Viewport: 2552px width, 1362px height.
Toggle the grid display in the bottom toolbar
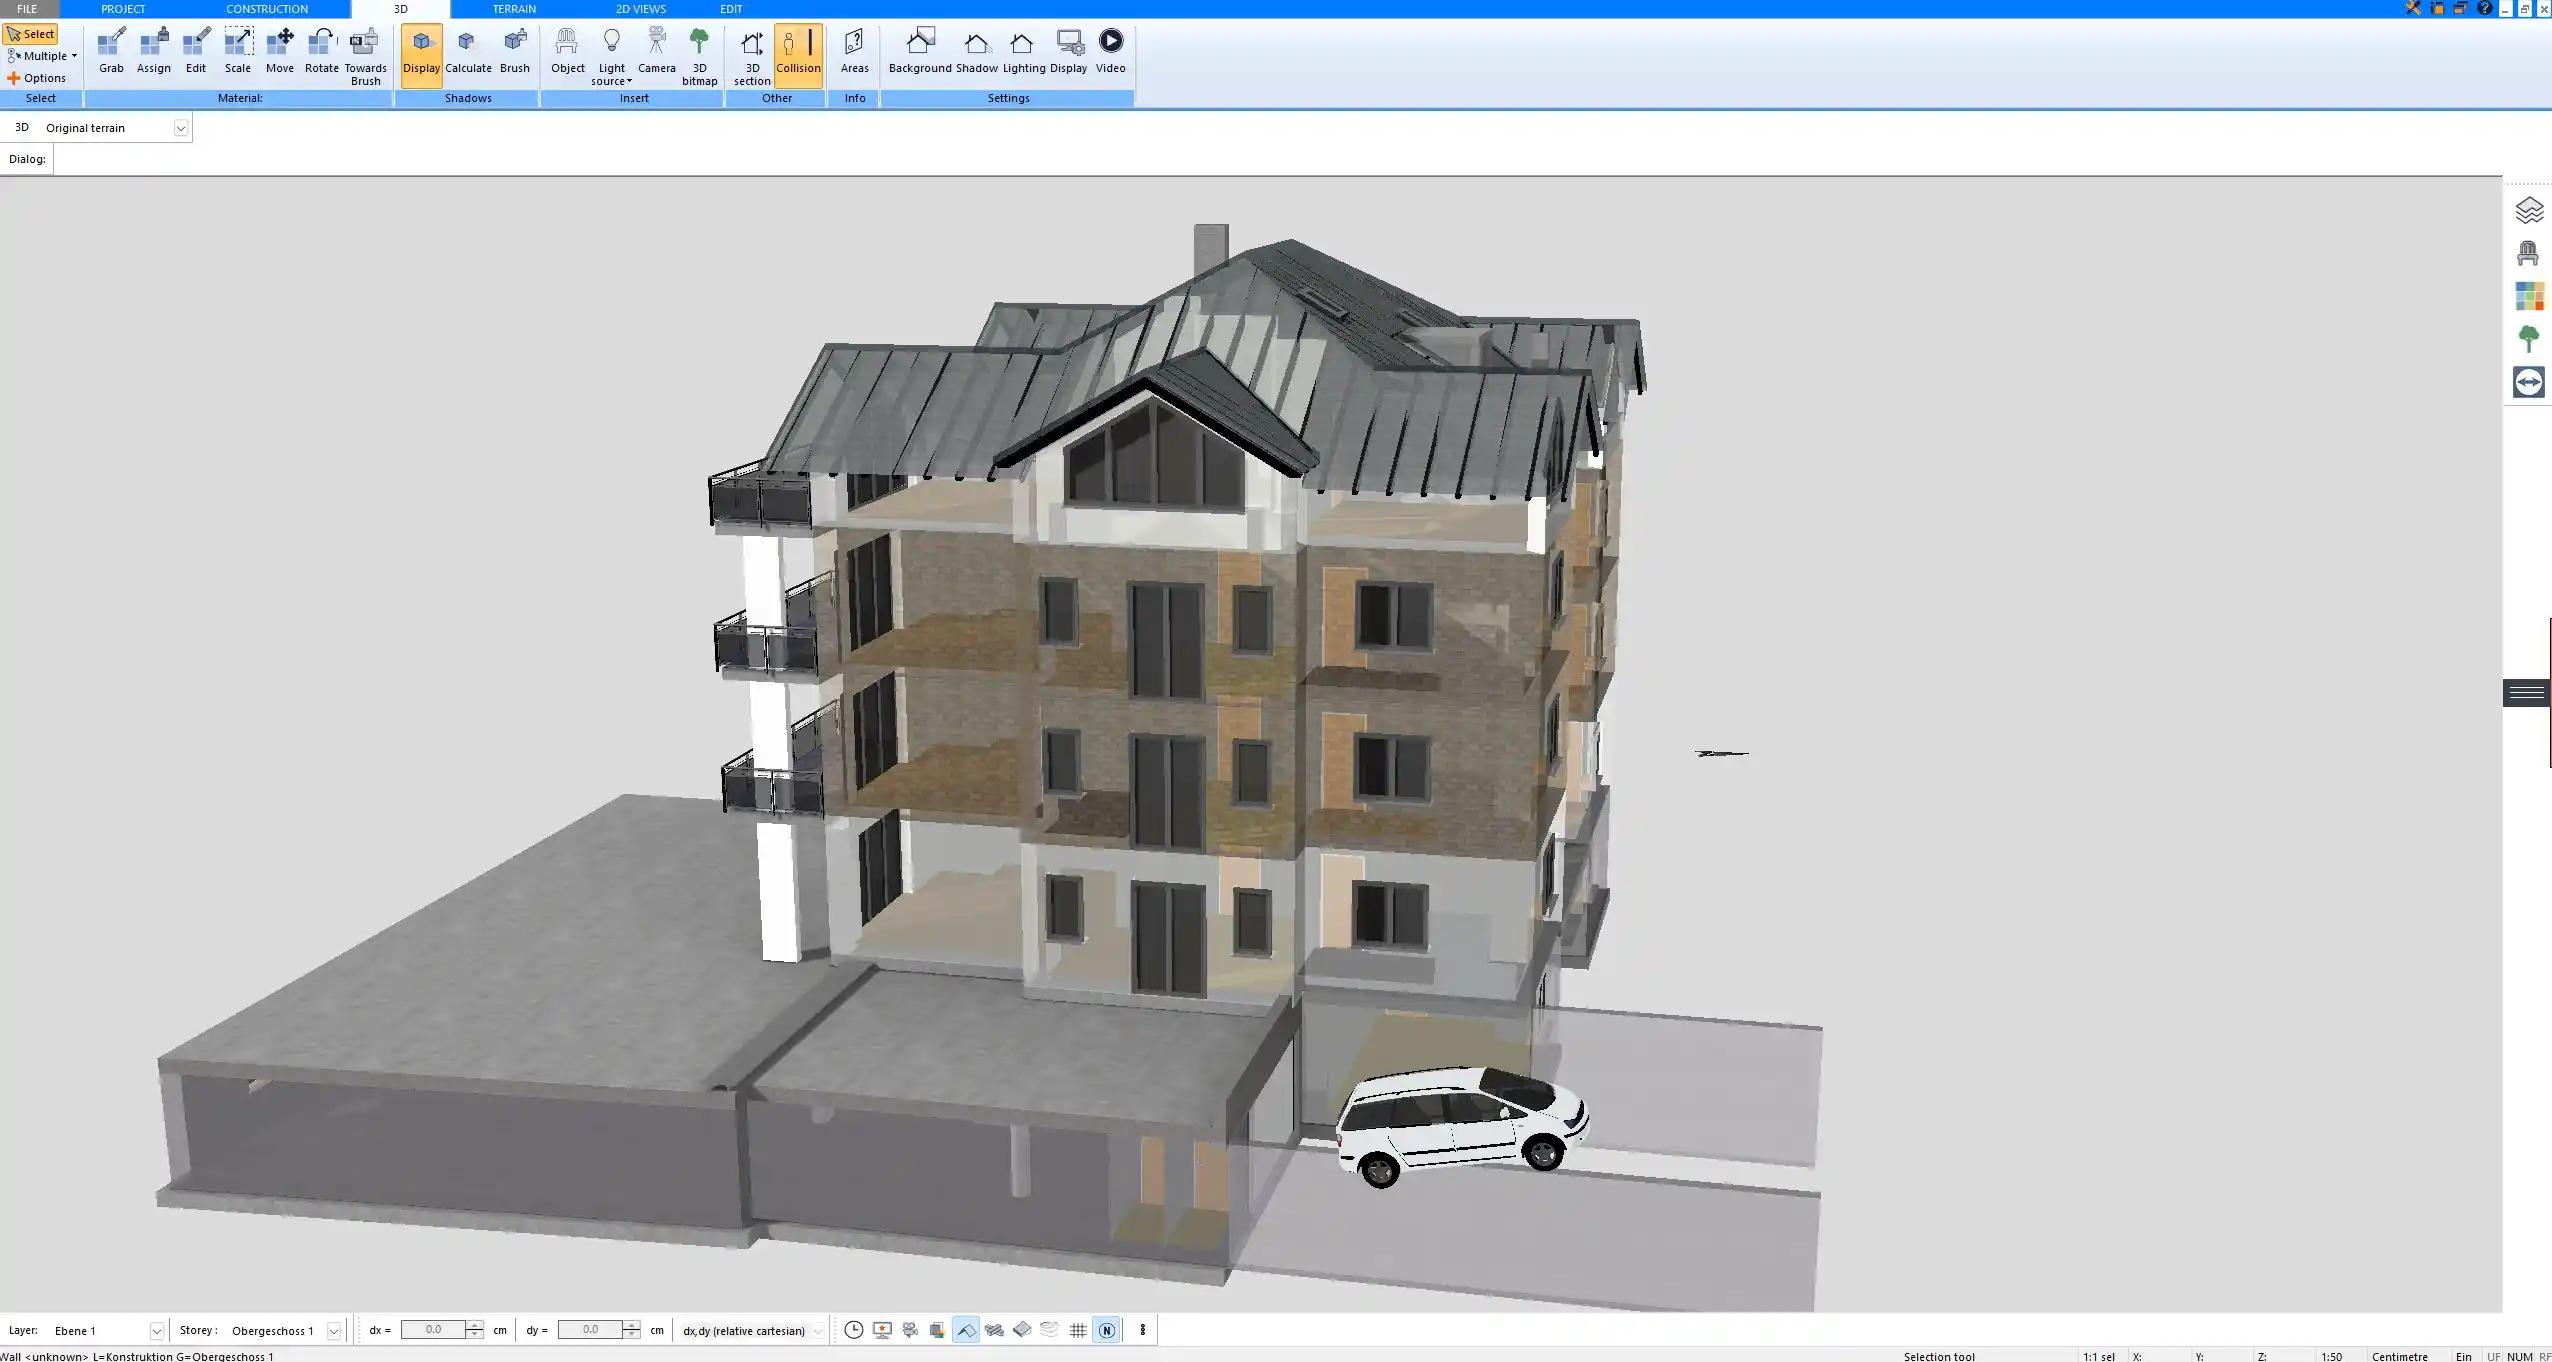coord(1077,1330)
